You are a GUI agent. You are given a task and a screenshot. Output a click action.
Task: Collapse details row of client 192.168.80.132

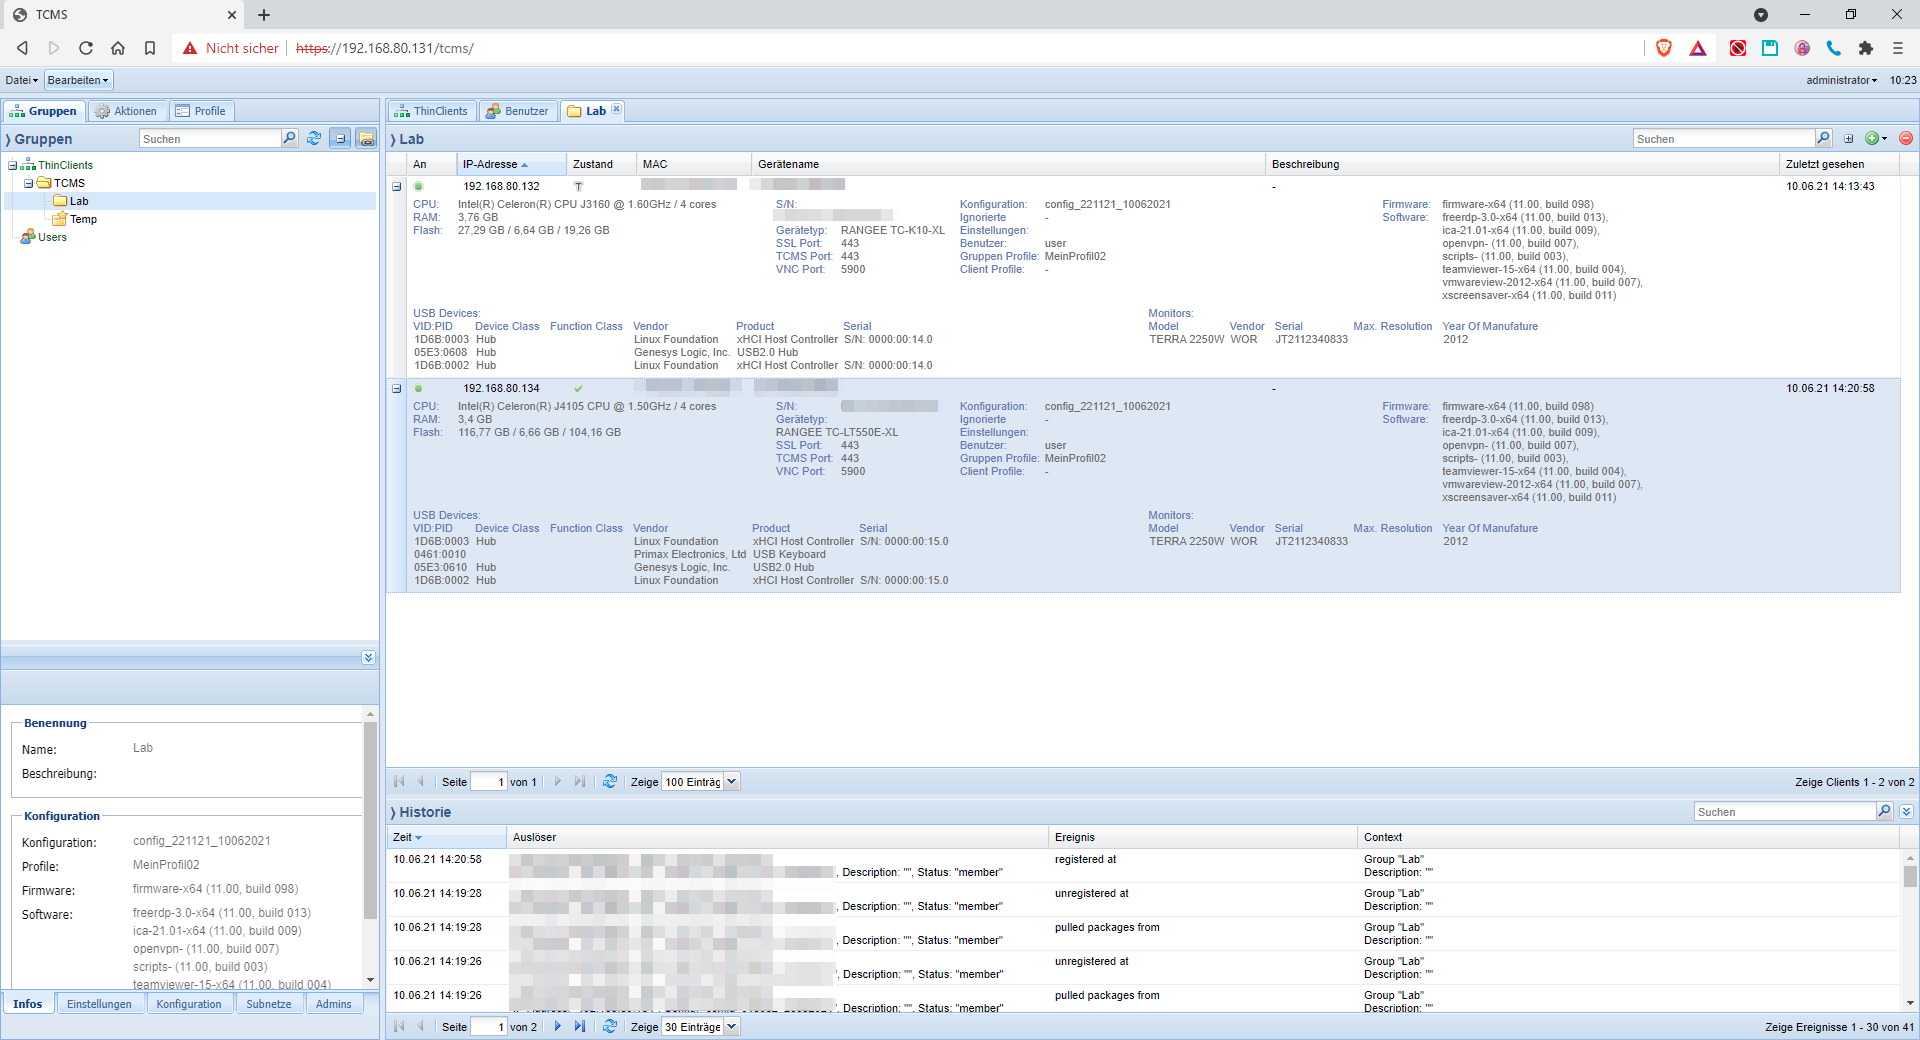[x=396, y=187]
